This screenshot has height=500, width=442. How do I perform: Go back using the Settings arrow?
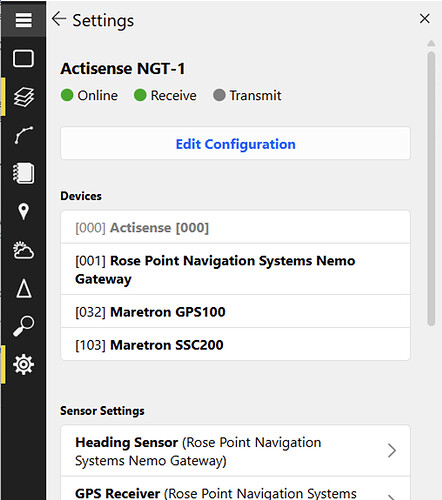[x=59, y=19]
